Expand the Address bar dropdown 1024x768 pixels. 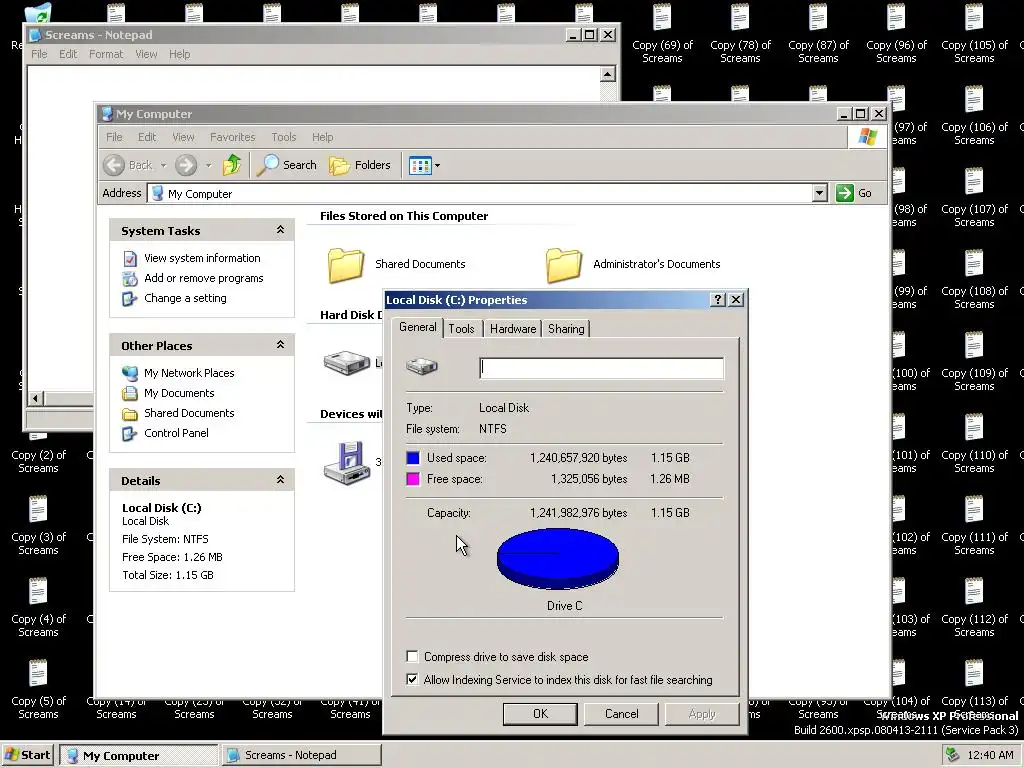[x=820, y=193]
